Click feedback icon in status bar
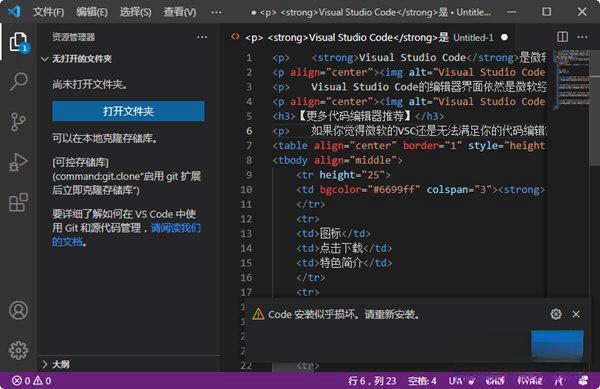 tap(559, 381)
